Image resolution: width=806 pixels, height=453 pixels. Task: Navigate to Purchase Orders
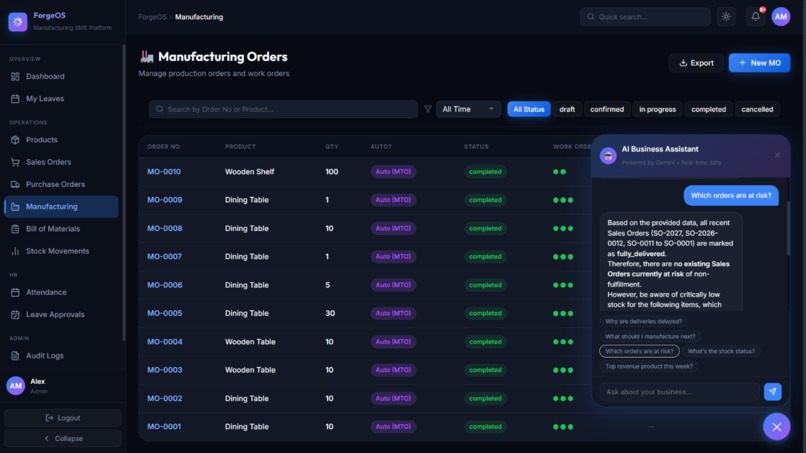62,184
